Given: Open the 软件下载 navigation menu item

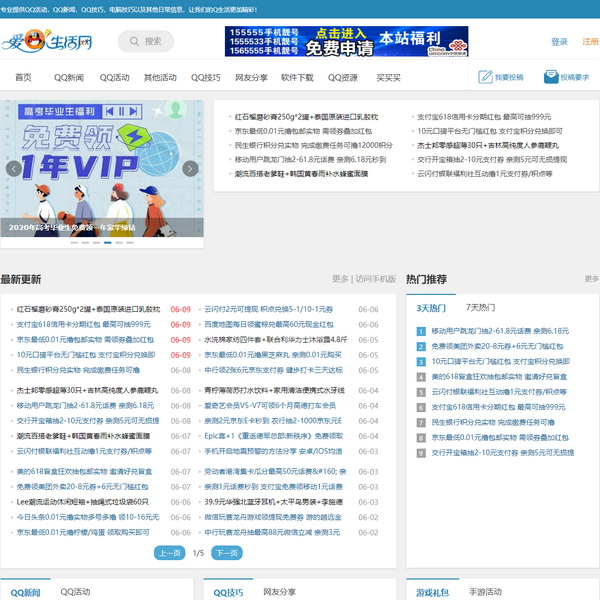Looking at the screenshot, I should (297, 77).
